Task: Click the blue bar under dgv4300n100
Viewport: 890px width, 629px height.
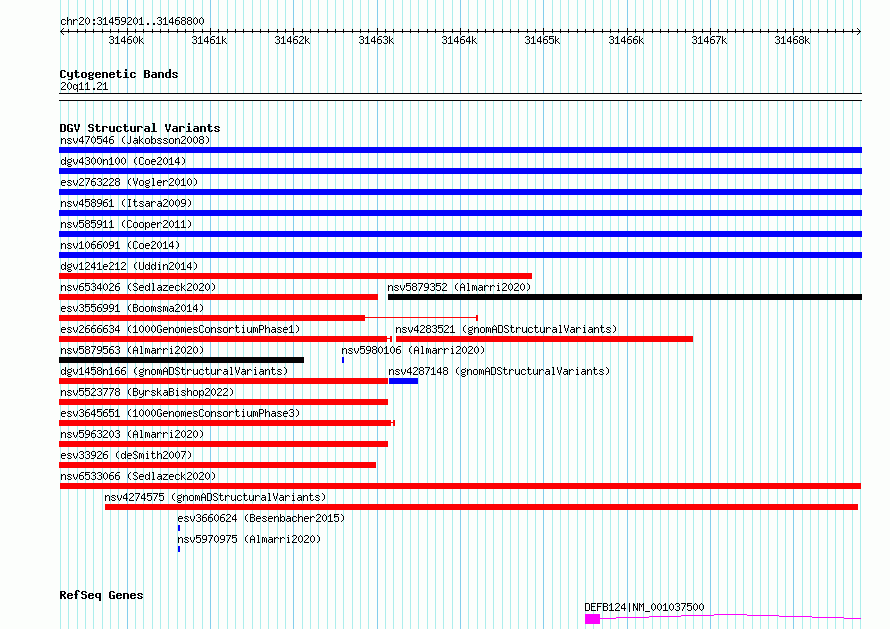Action: [460, 171]
